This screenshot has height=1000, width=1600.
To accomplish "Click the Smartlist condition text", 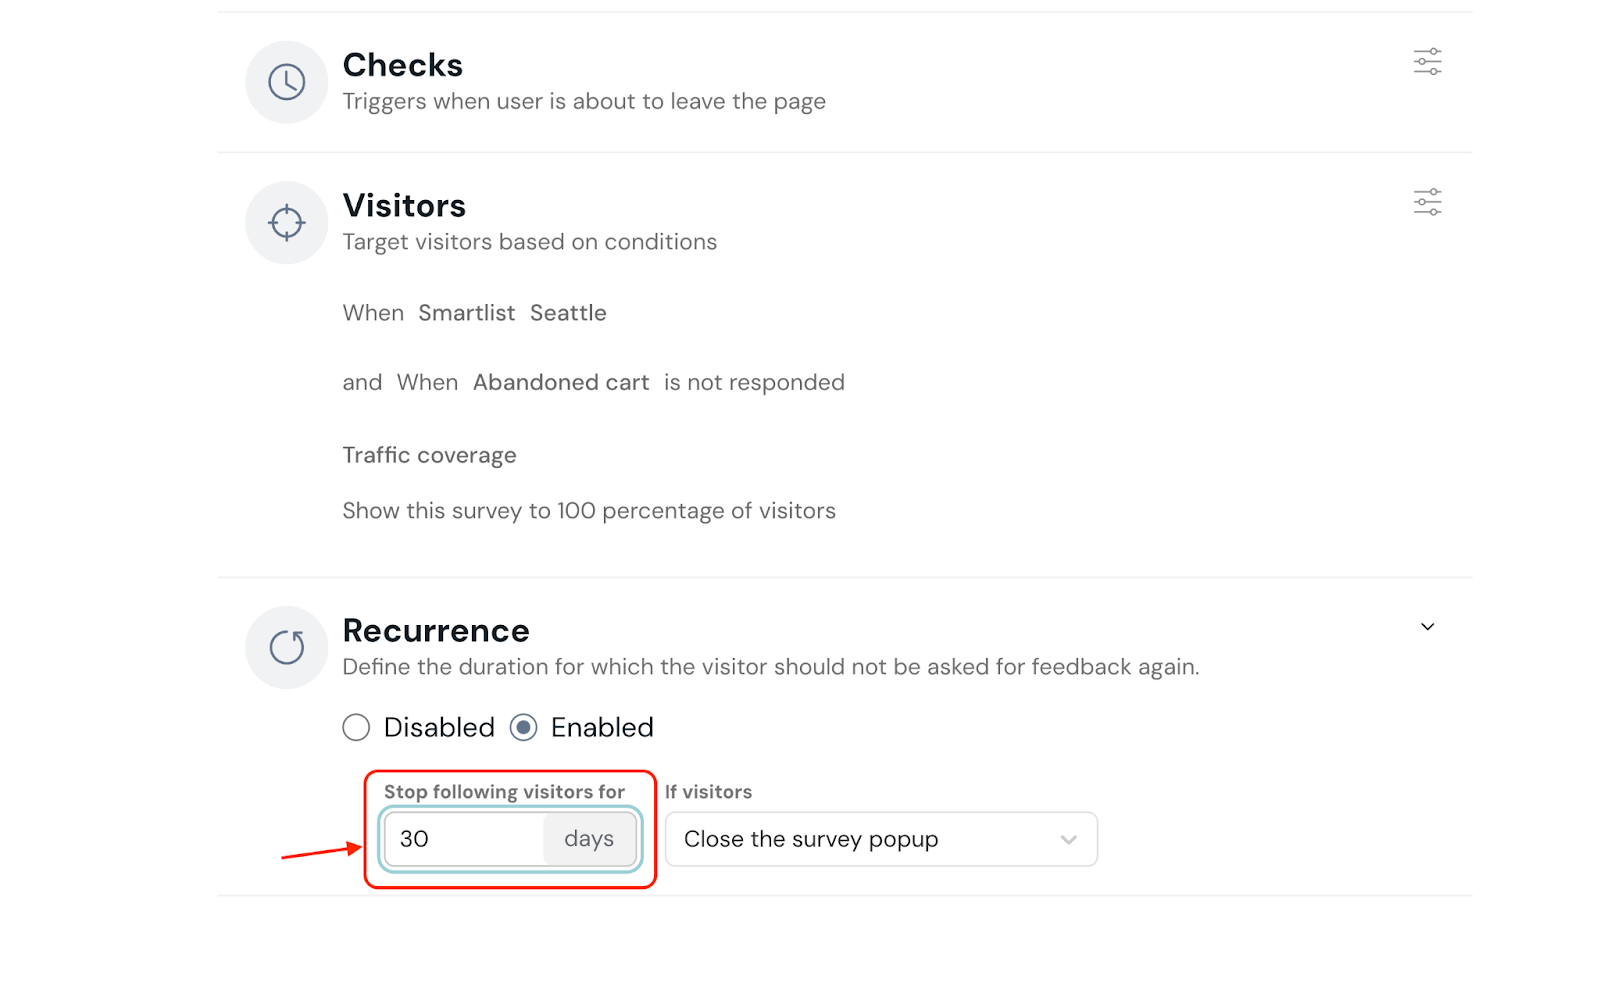I will (466, 313).
